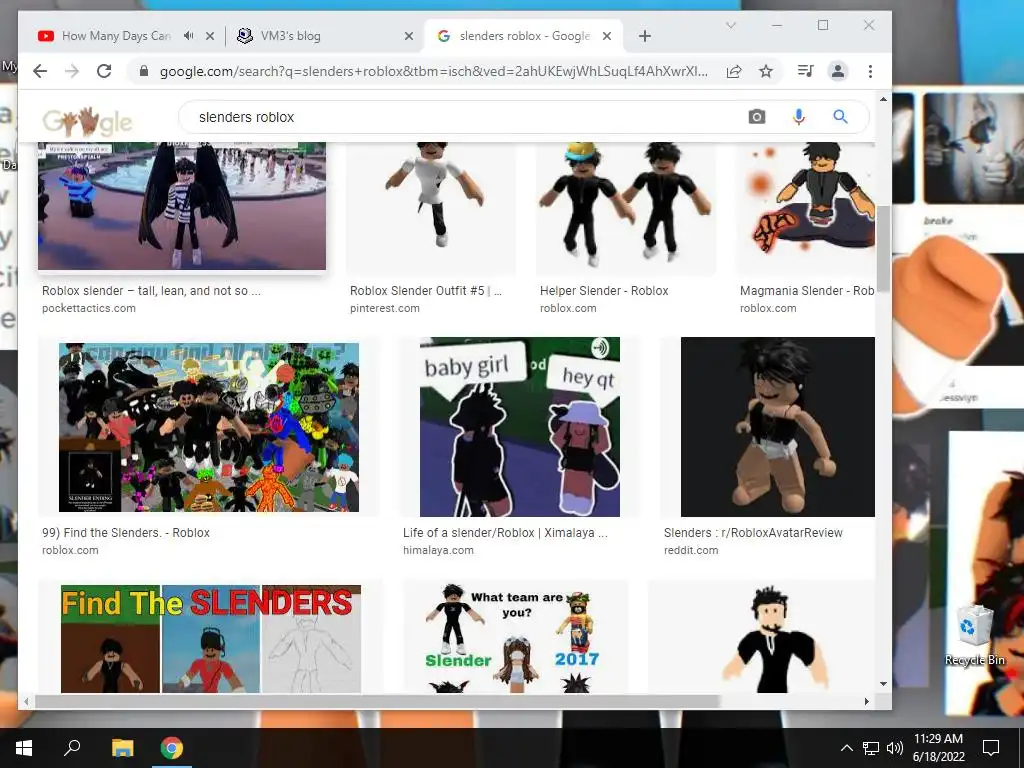Click himalaya.com source text

coord(438,550)
